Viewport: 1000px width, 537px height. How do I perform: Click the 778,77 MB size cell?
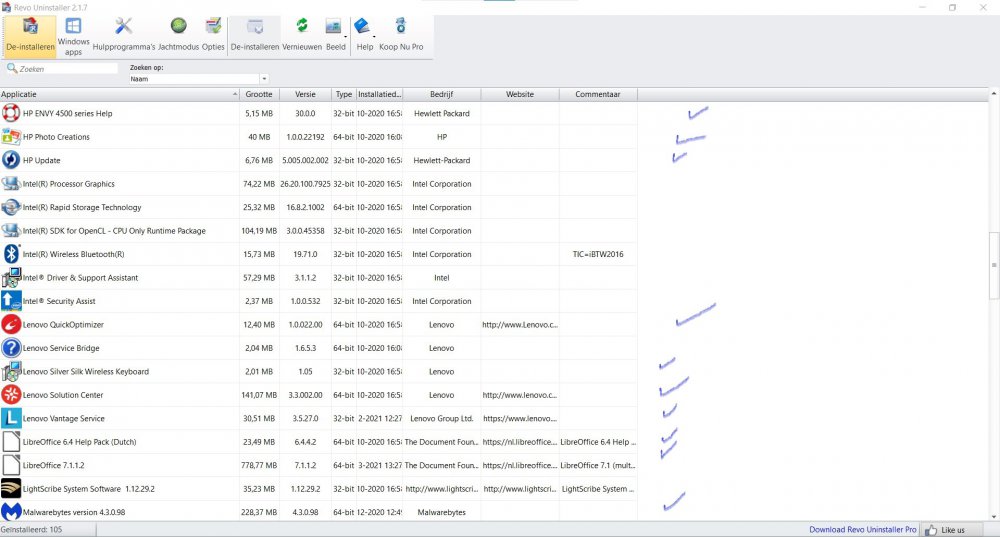[x=259, y=466]
